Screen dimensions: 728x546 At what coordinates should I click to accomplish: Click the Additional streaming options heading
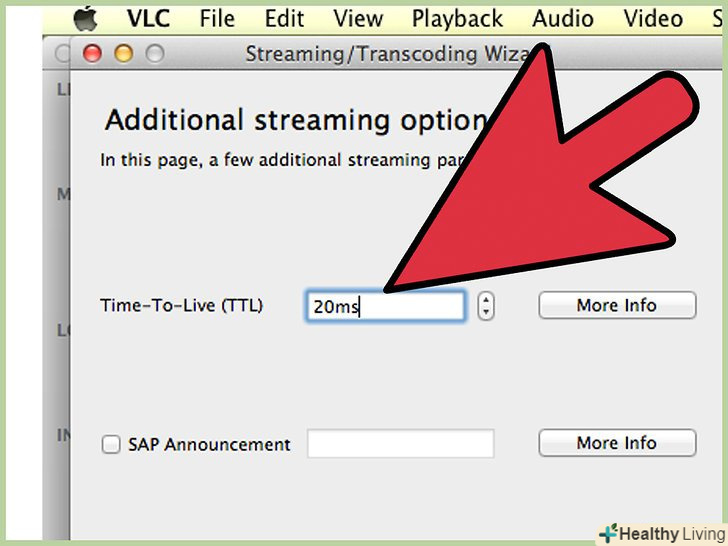click(x=295, y=120)
